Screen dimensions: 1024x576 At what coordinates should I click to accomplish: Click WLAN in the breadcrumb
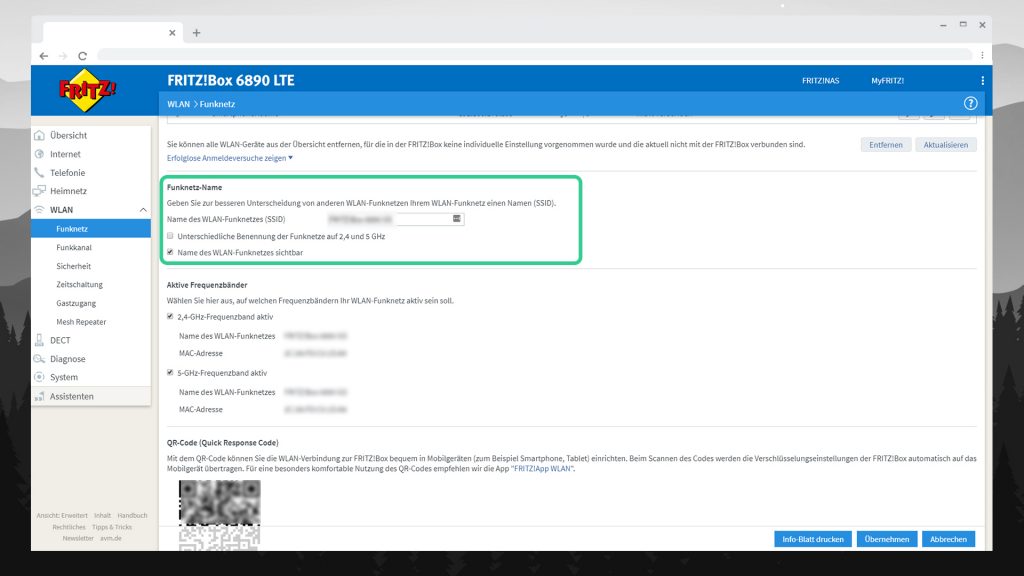click(178, 104)
